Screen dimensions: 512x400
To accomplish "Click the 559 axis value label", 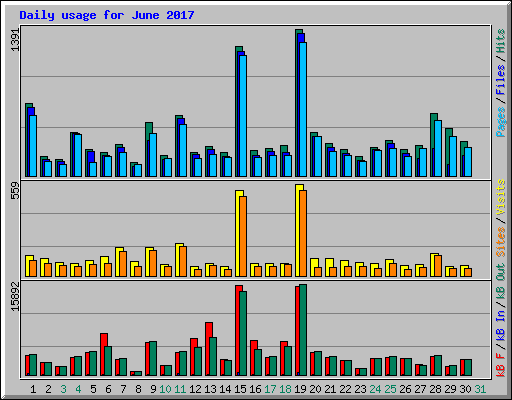I will pyautogui.click(x=15, y=190).
